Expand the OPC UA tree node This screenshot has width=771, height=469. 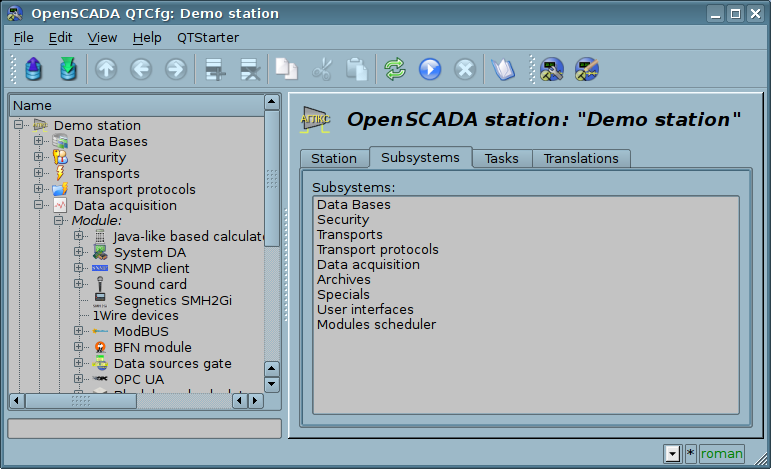(79, 379)
